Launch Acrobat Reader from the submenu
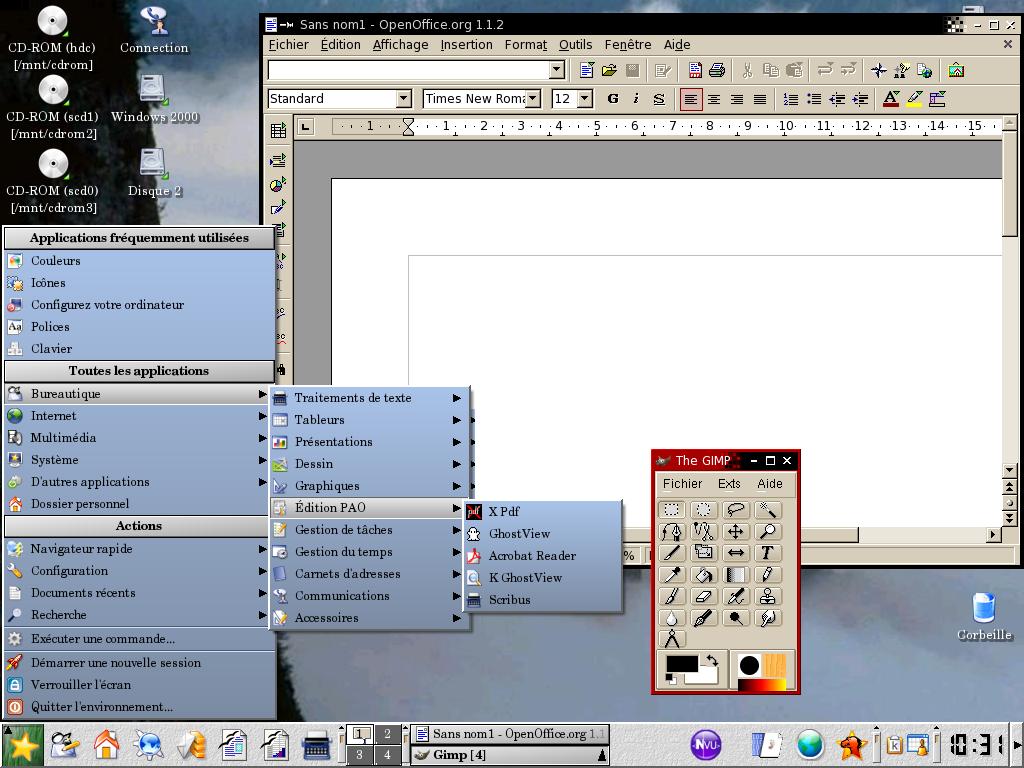This screenshot has height=768, width=1024. coord(542,556)
